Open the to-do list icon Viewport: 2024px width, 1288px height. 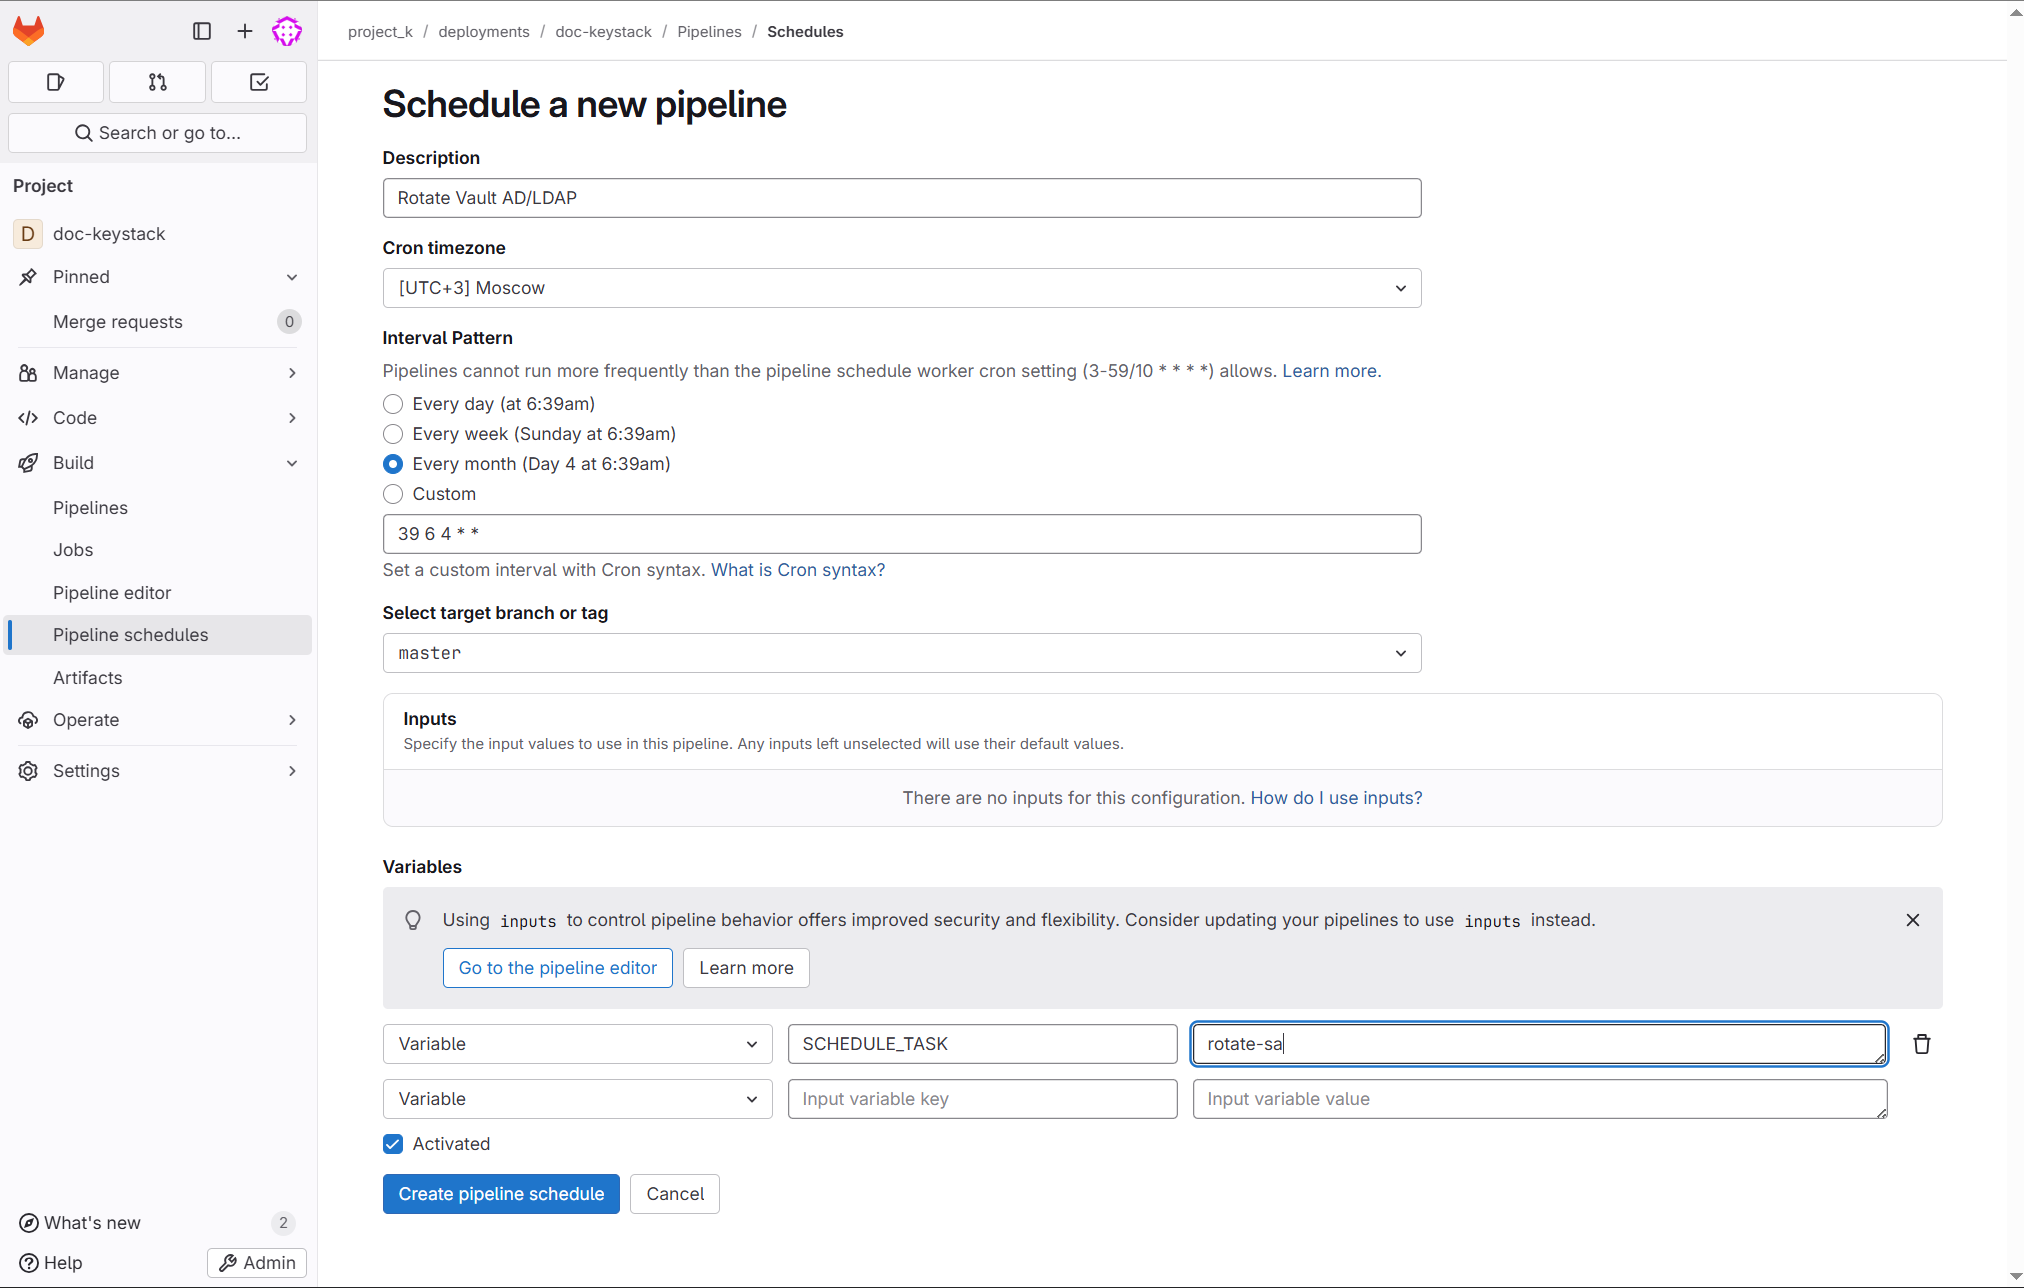point(259,82)
